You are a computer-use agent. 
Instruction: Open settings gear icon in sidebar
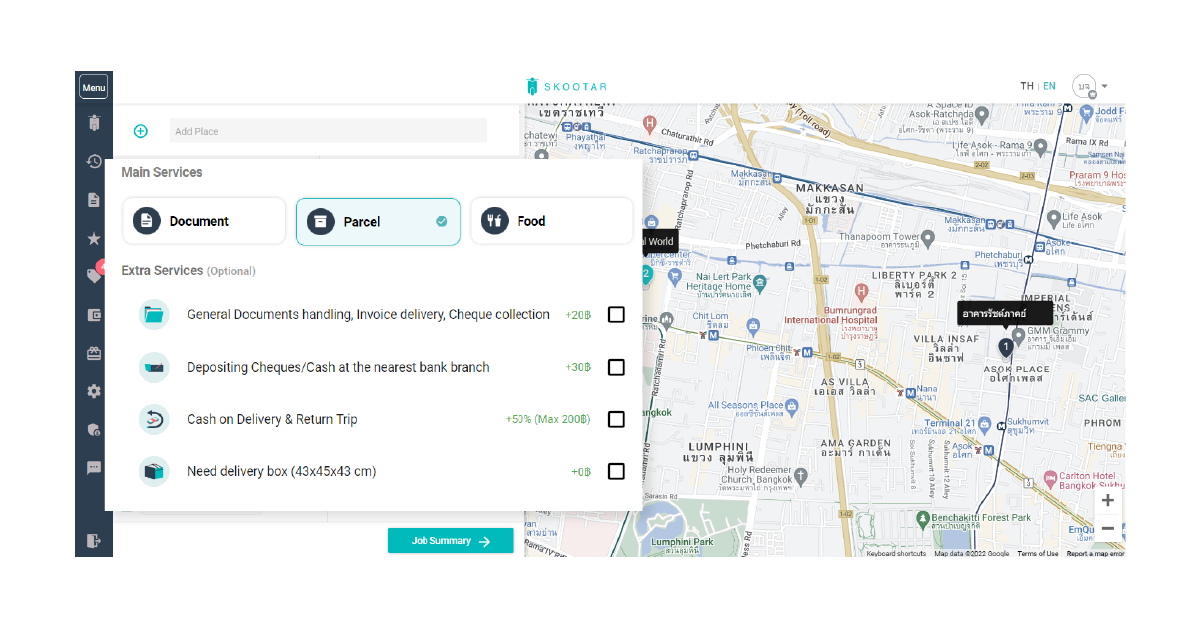pyautogui.click(x=94, y=391)
